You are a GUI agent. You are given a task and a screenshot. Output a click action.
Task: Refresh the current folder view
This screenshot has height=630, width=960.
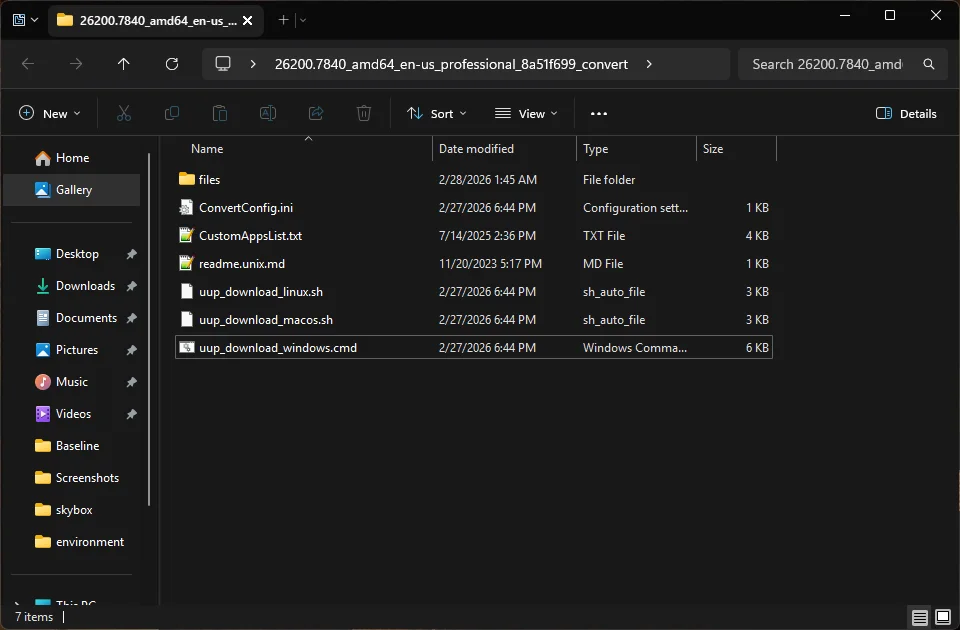pyautogui.click(x=172, y=64)
